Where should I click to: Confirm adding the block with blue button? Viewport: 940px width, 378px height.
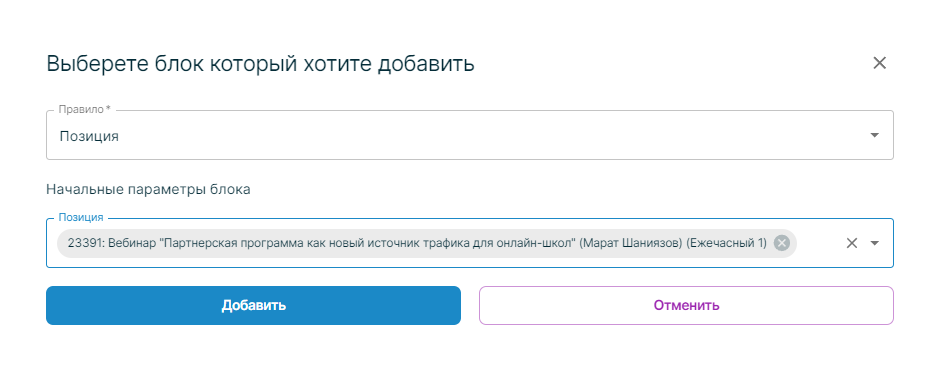(253, 306)
